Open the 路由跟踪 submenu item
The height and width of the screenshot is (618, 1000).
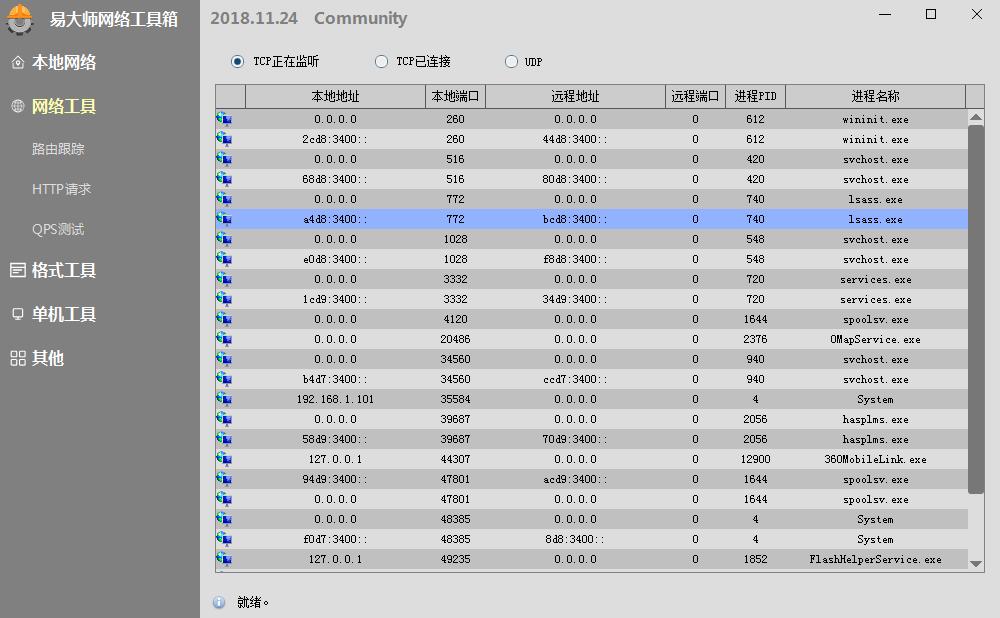58,149
